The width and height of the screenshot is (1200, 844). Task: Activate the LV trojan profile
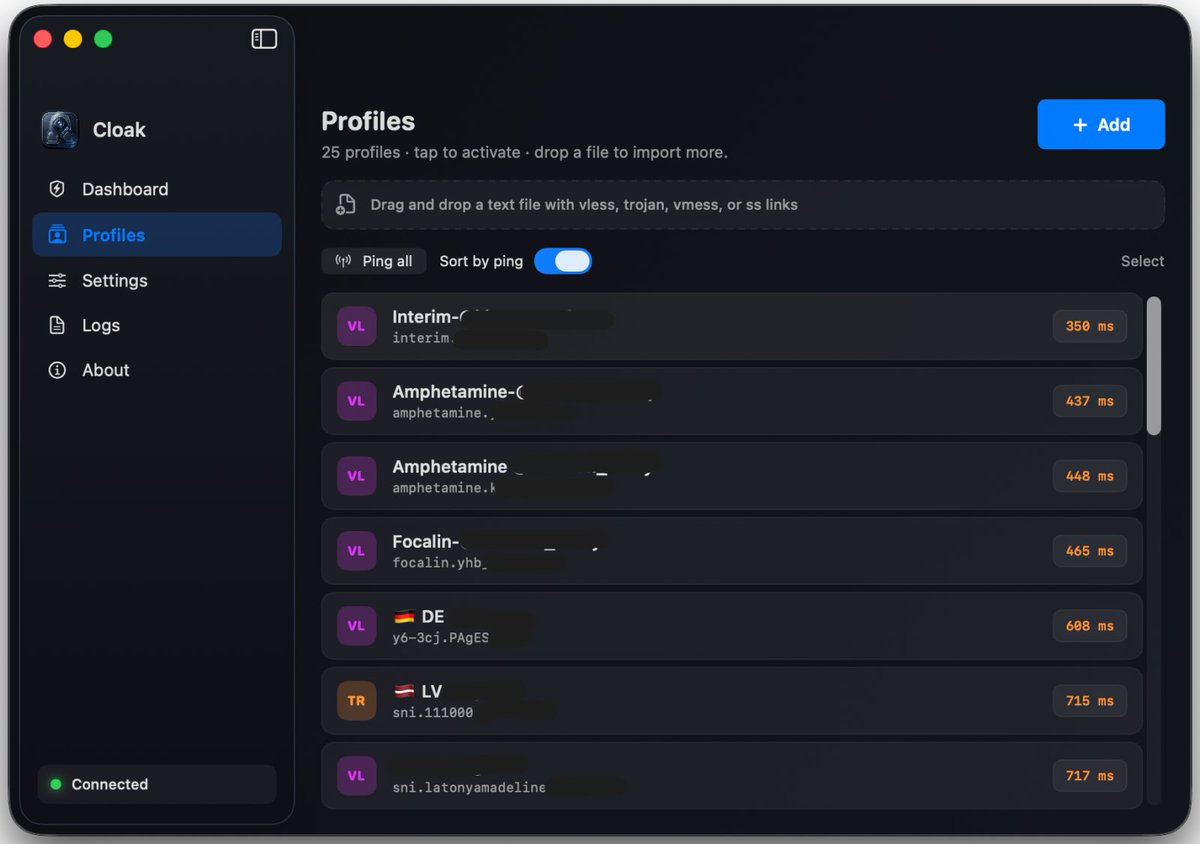732,701
